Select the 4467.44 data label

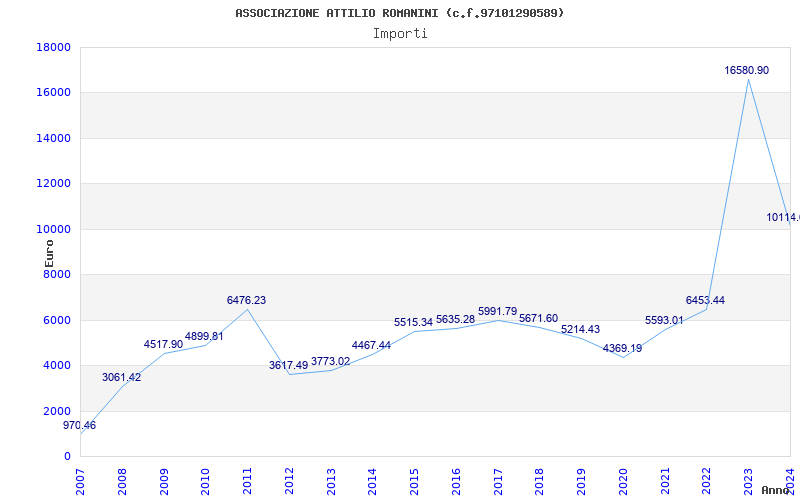371,345
